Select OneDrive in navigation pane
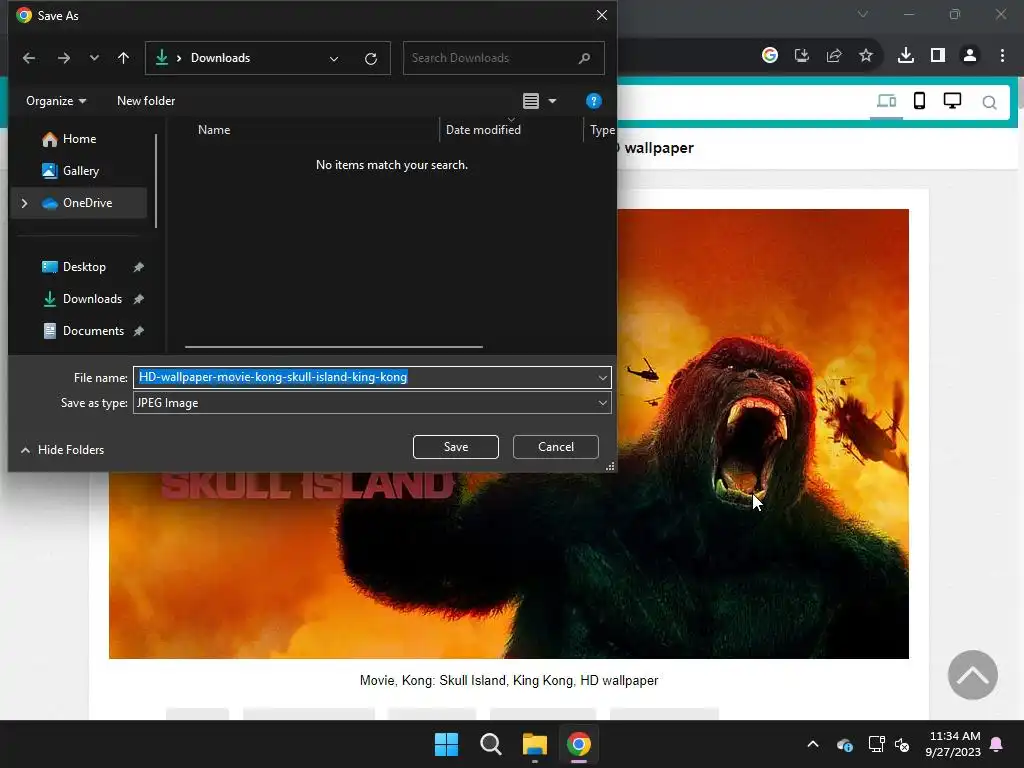1024x768 pixels. point(79,203)
